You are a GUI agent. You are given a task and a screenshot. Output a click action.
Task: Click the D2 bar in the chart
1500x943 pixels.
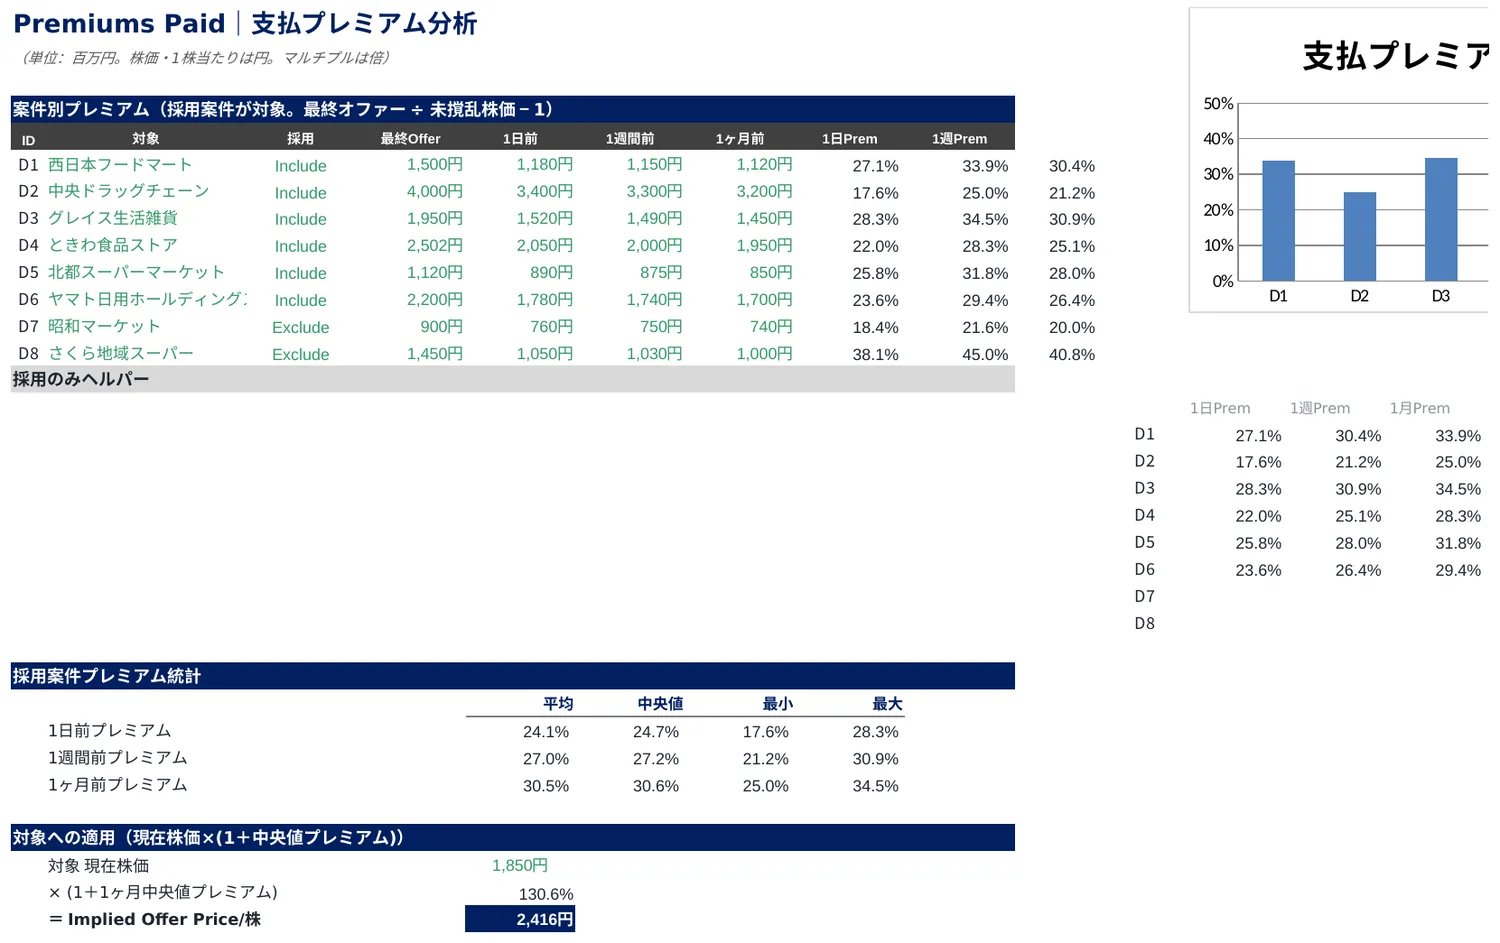click(x=1360, y=237)
